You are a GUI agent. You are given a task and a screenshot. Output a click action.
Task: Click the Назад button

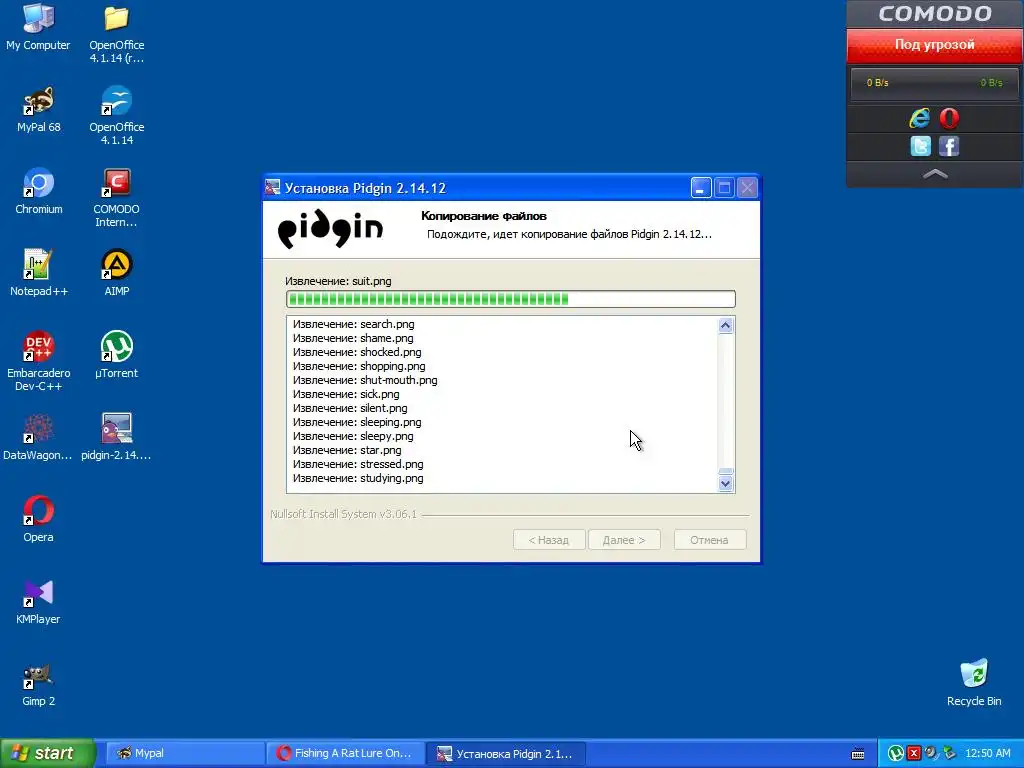point(549,540)
